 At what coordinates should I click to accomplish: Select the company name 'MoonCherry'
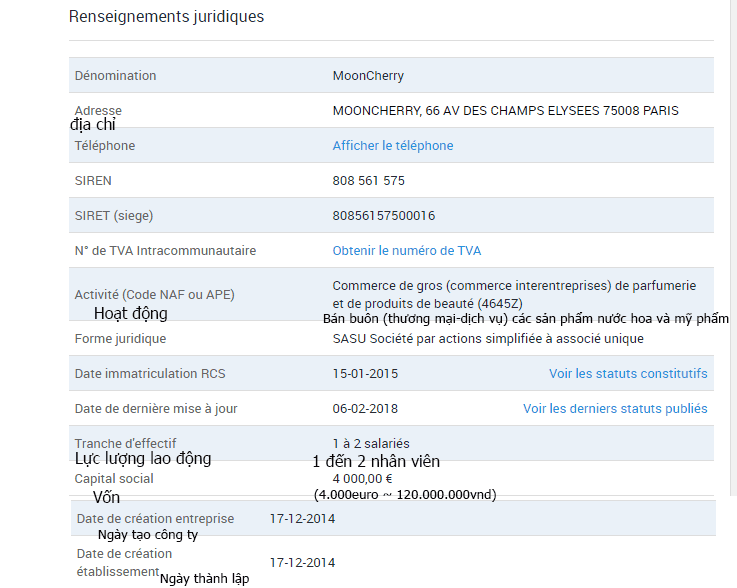pyautogui.click(x=368, y=76)
